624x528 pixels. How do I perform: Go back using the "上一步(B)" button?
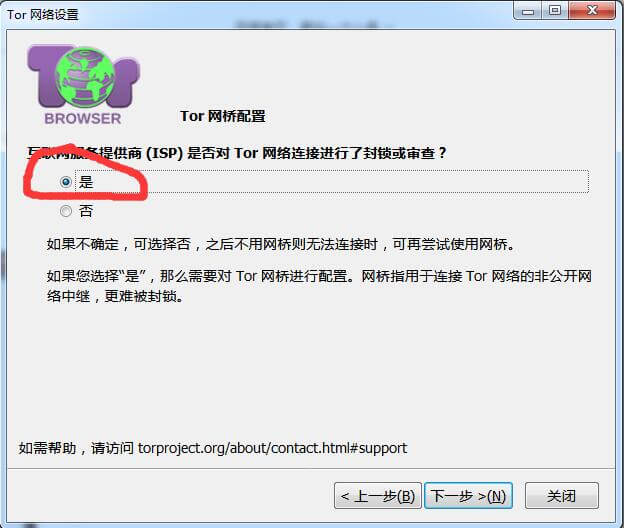[378, 496]
